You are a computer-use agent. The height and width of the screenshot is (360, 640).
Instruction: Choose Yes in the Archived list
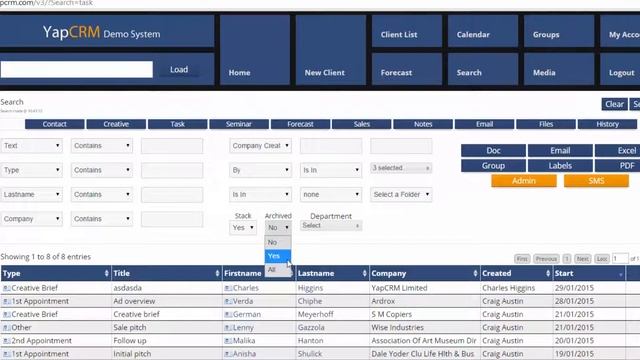click(x=278, y=256)
